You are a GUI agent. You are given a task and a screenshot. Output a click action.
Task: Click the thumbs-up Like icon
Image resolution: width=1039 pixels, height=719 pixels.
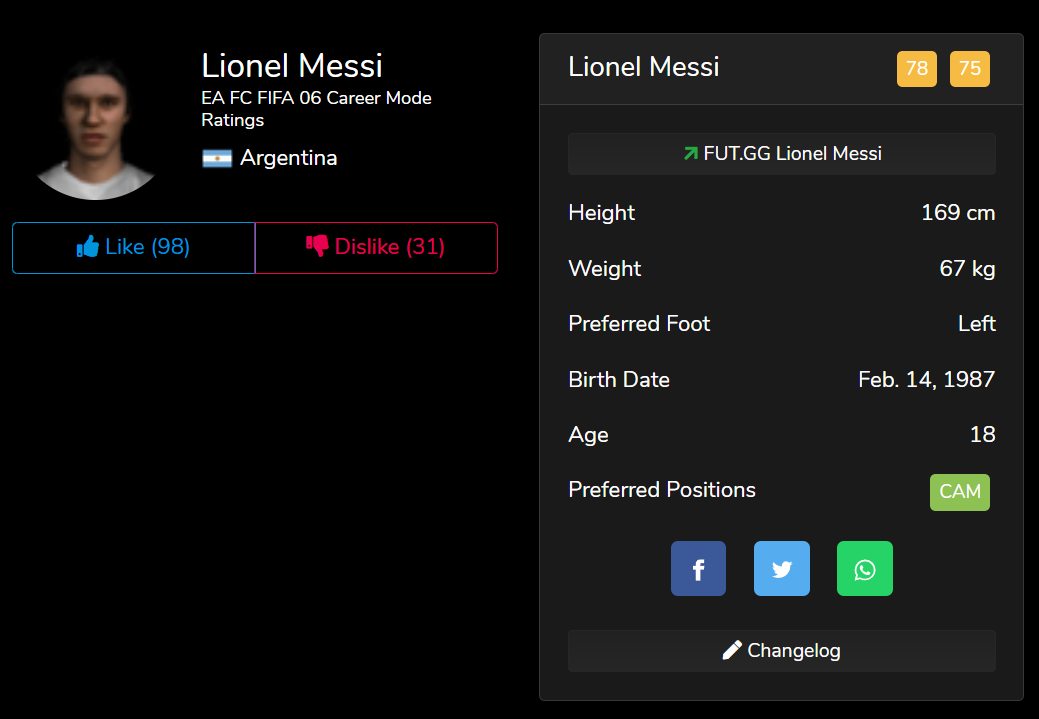(88, 247)
